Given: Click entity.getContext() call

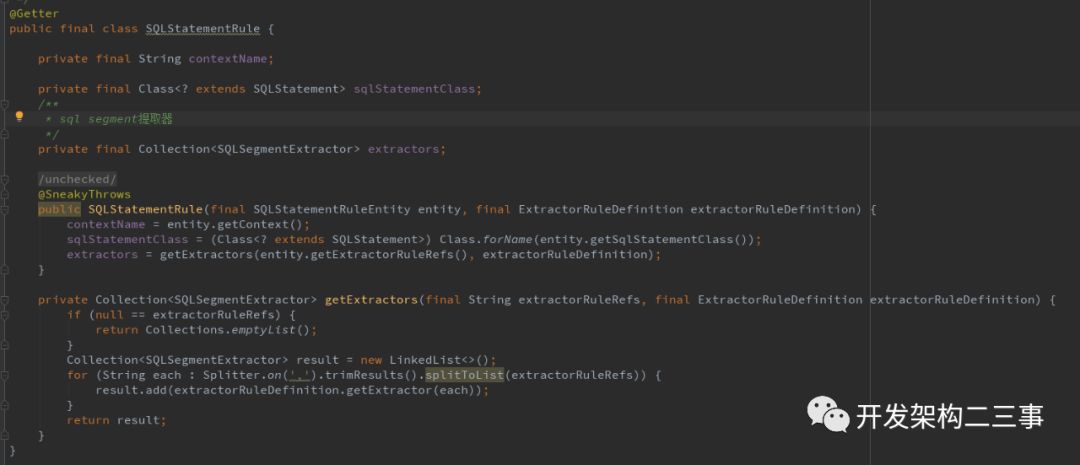Looking at the screenshot, I should pos(238,225).
